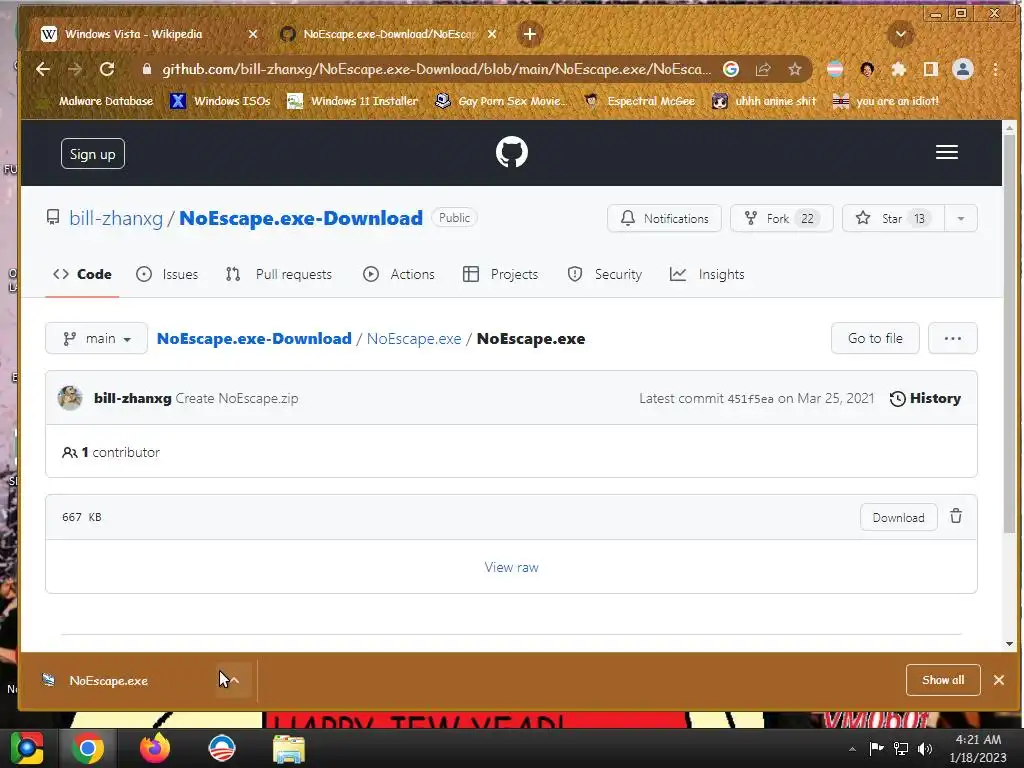Click the volume speaker tray icon
This screenshot has width=1024, height=768.
click(925, 748)
